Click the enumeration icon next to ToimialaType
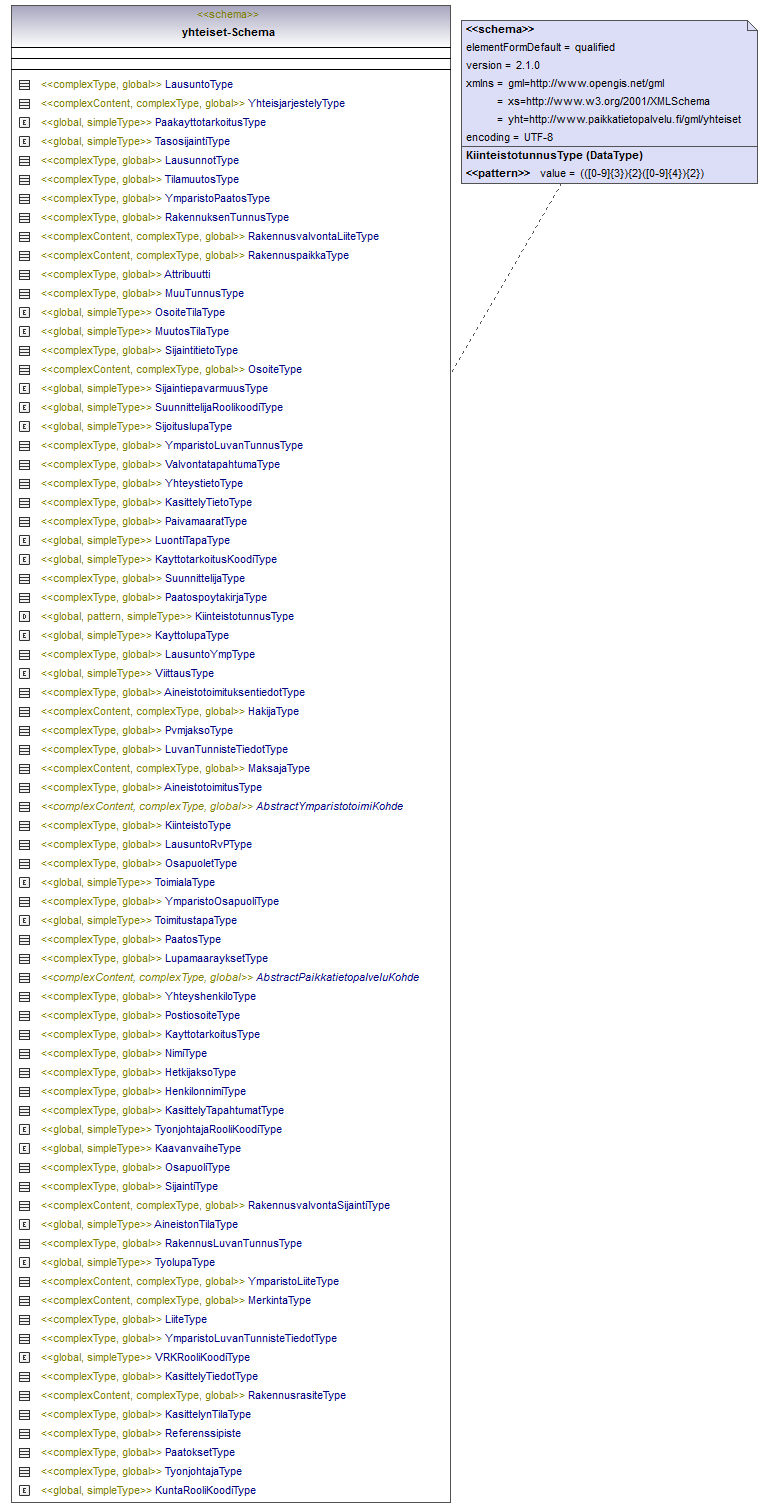772x1507 pixels. pos(25,883)
